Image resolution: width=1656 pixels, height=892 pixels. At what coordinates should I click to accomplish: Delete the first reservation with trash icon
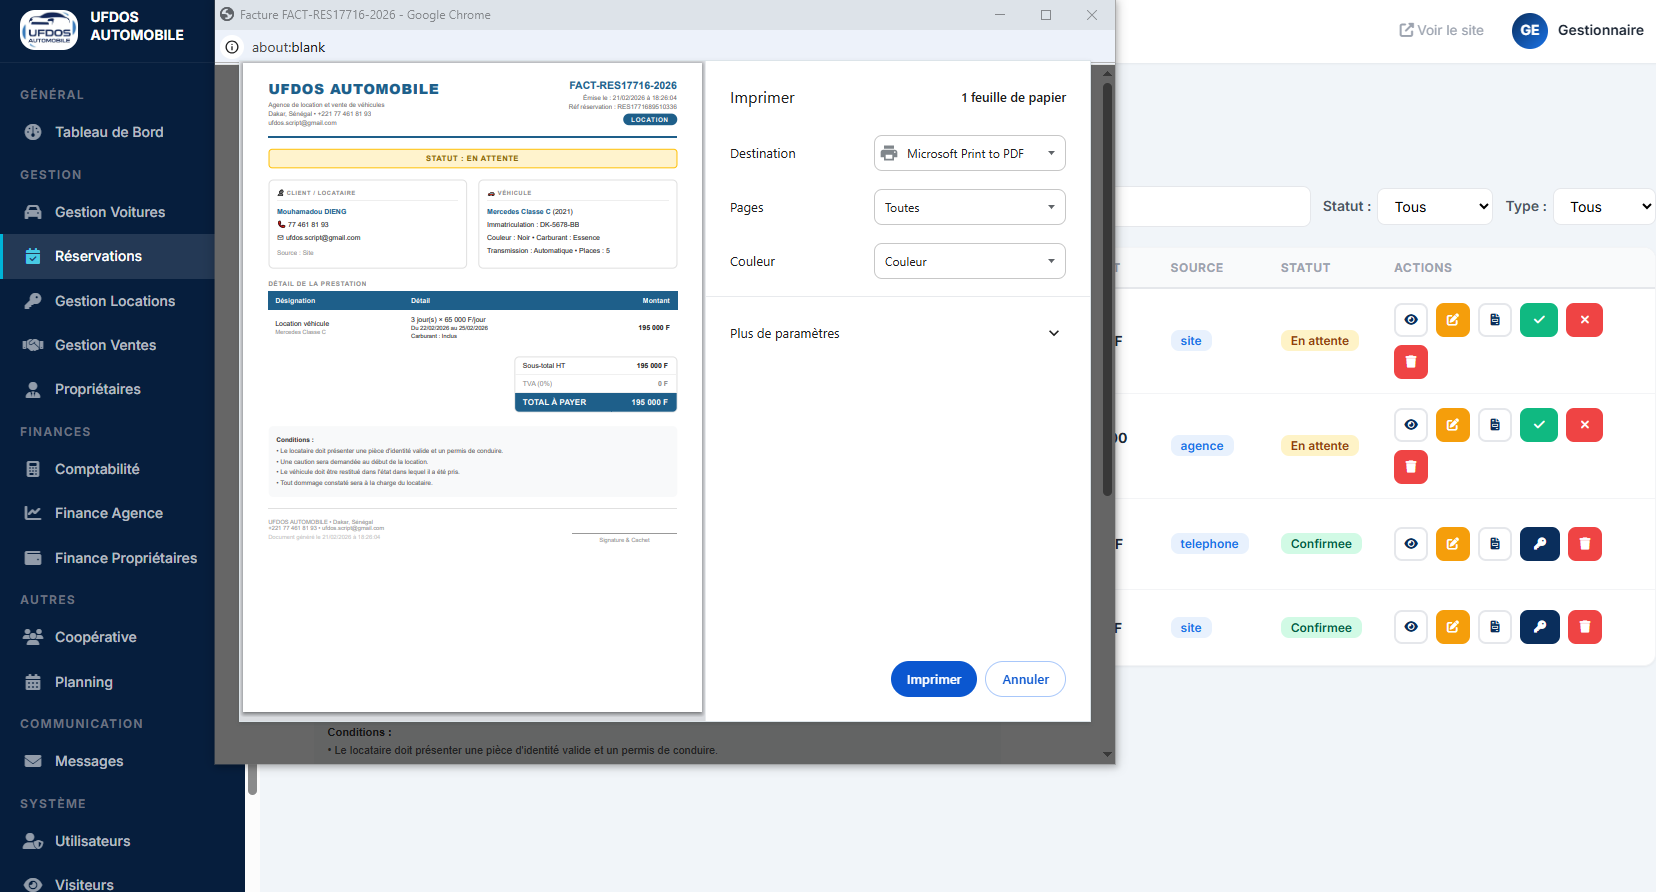(1410, 362)
